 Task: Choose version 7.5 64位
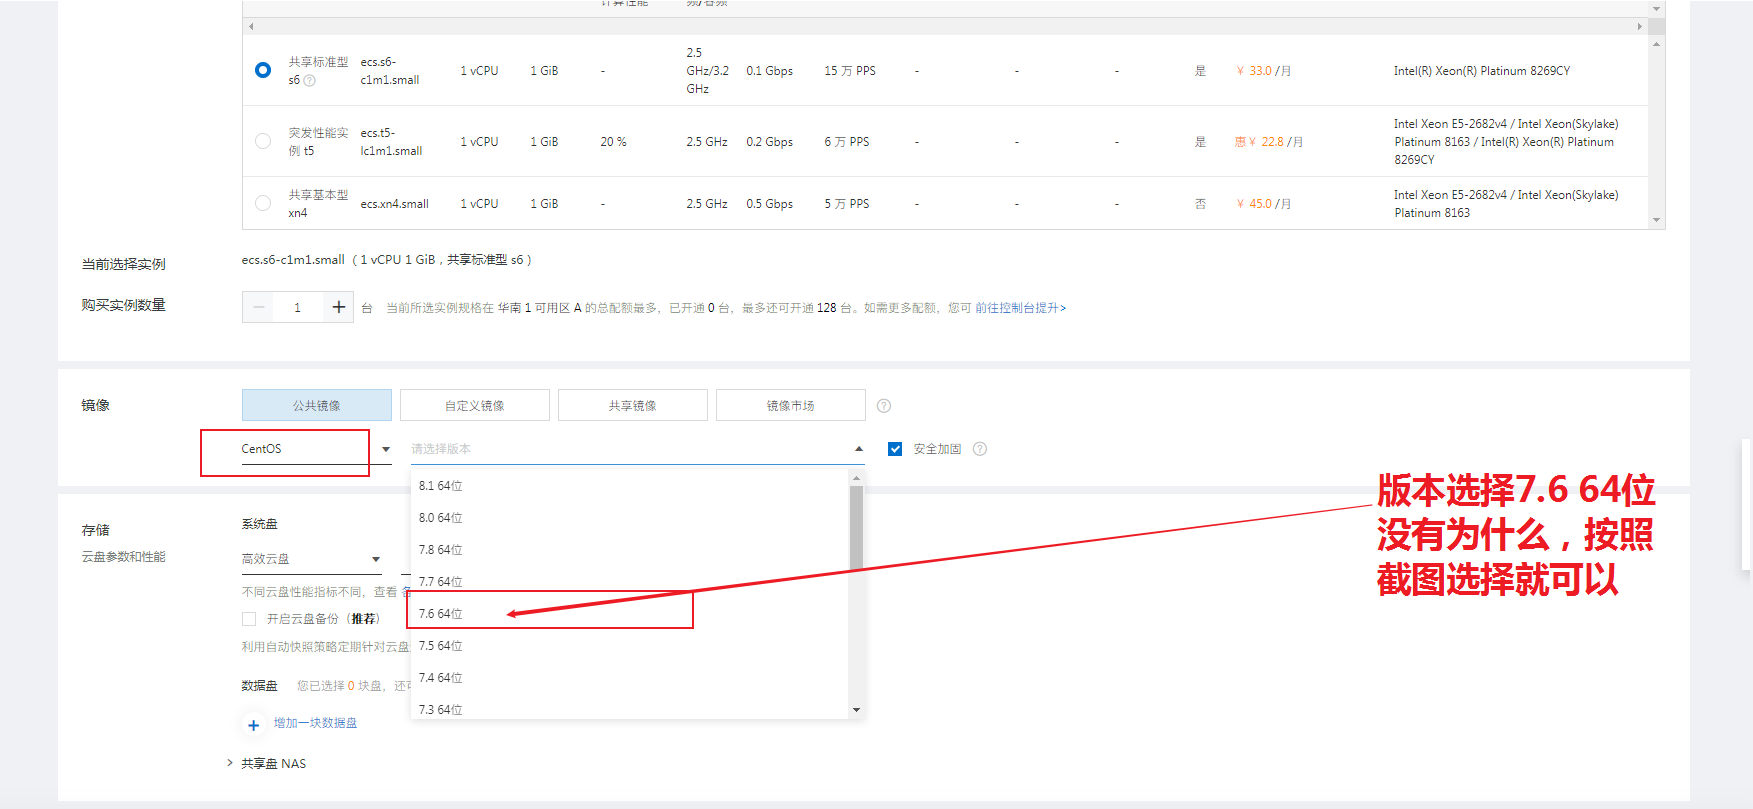click(630, 646)
